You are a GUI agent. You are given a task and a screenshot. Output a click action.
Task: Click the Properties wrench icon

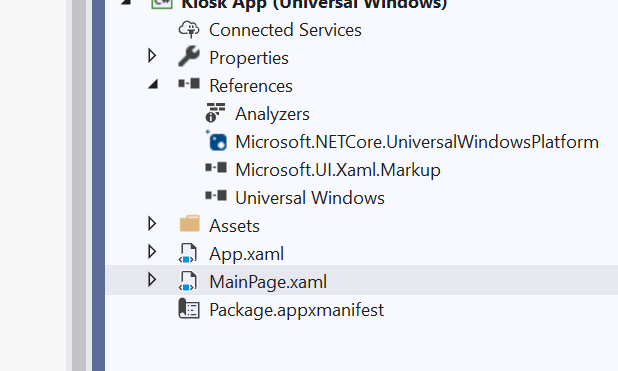coord(189,56)
